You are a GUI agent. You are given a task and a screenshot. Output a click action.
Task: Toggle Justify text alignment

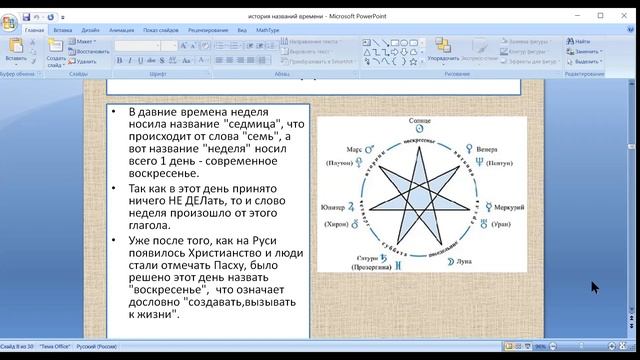click(251, 60)
